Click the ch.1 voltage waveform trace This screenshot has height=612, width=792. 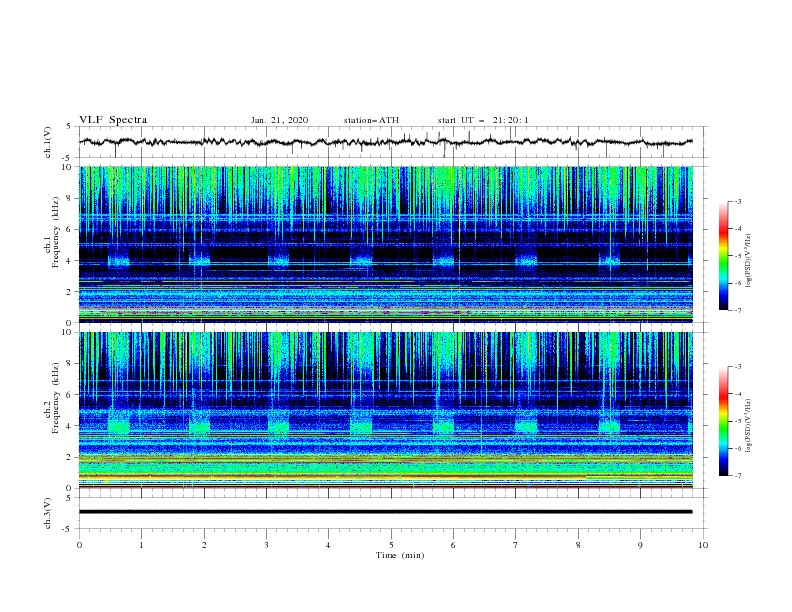[x=385, y=142]
